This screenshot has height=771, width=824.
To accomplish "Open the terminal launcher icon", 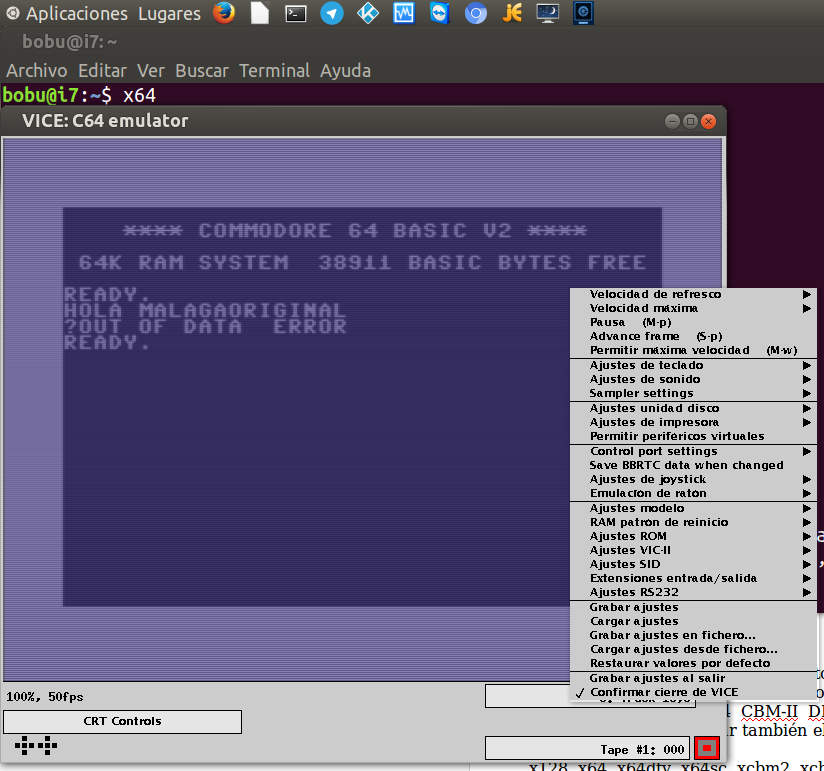I will pyautogui.click(x=296, y=14).
